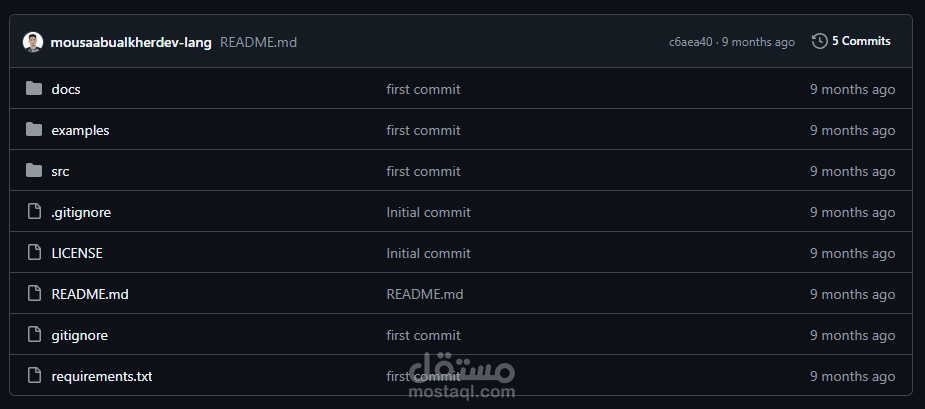Click the docs folder icon
The image size is (925, 409).
(x=34, y=89)
